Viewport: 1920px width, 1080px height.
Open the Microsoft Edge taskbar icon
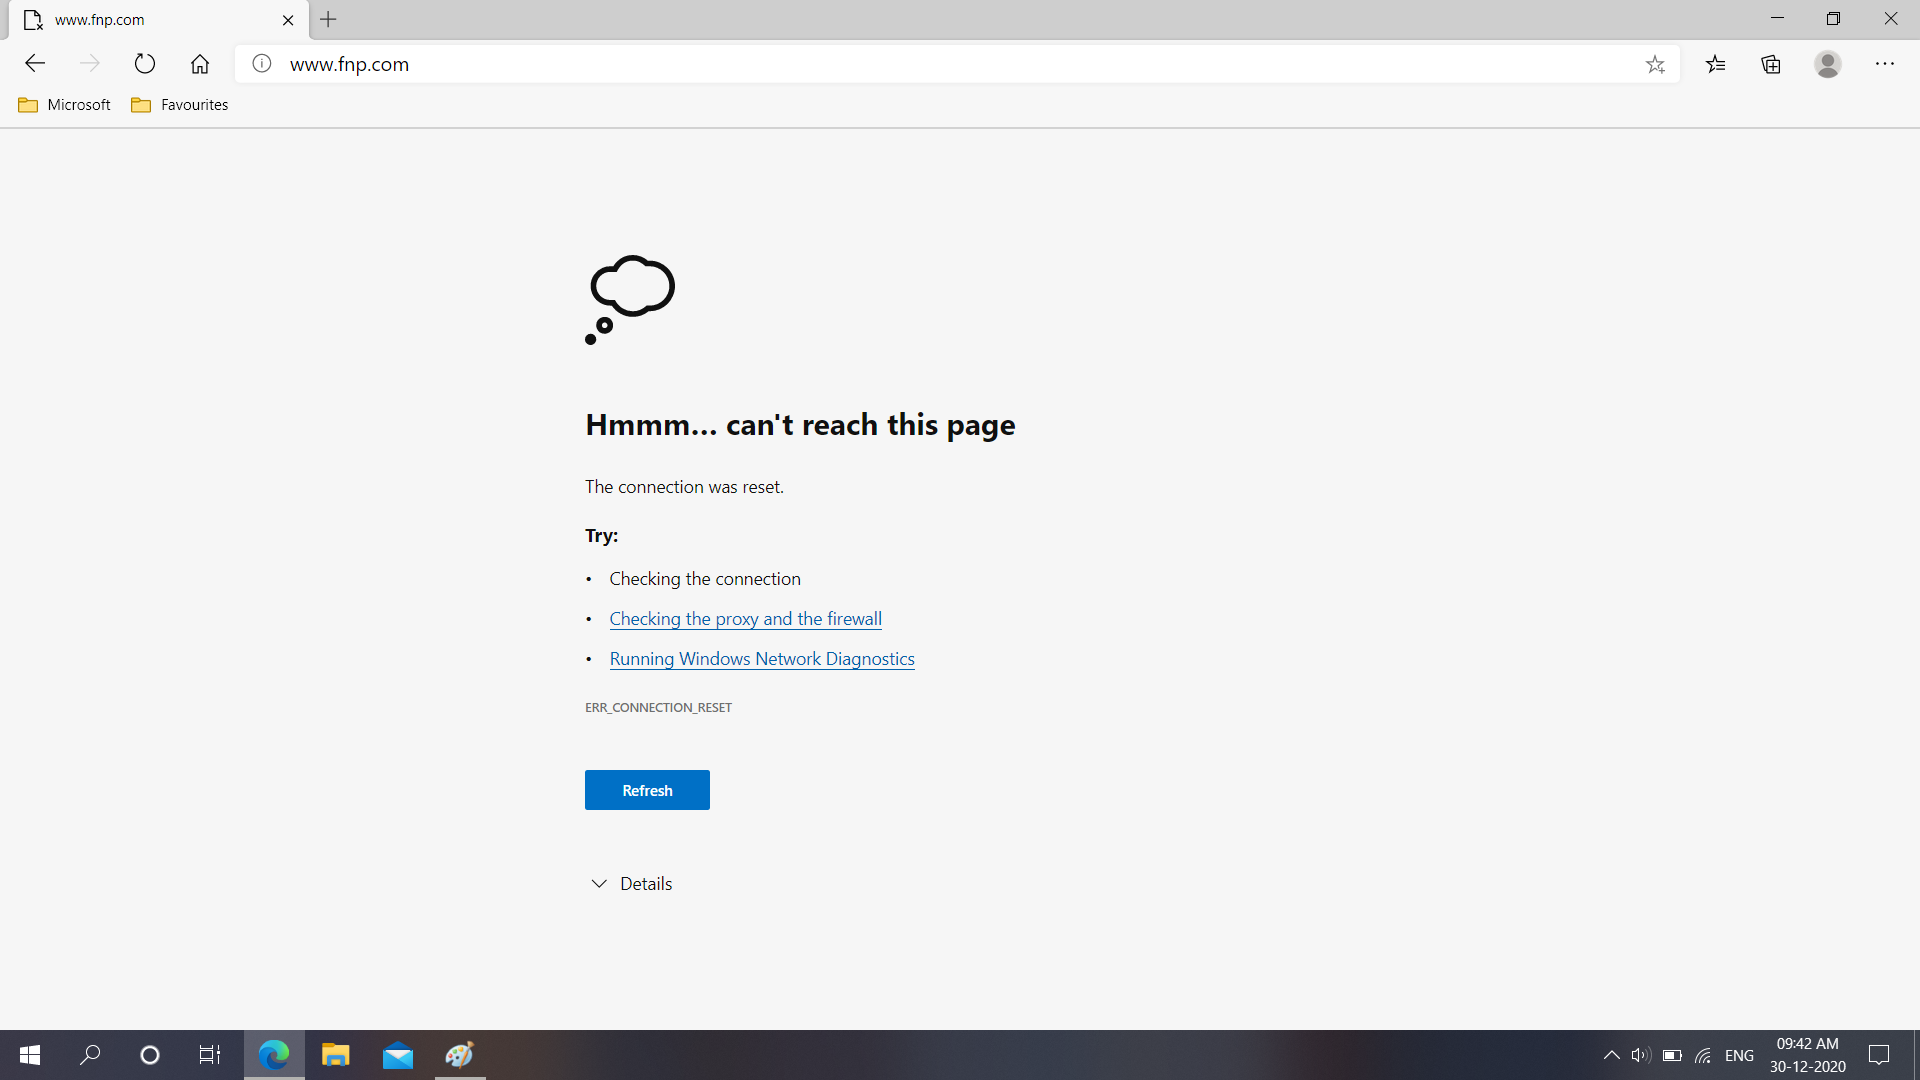(273, 1054)
